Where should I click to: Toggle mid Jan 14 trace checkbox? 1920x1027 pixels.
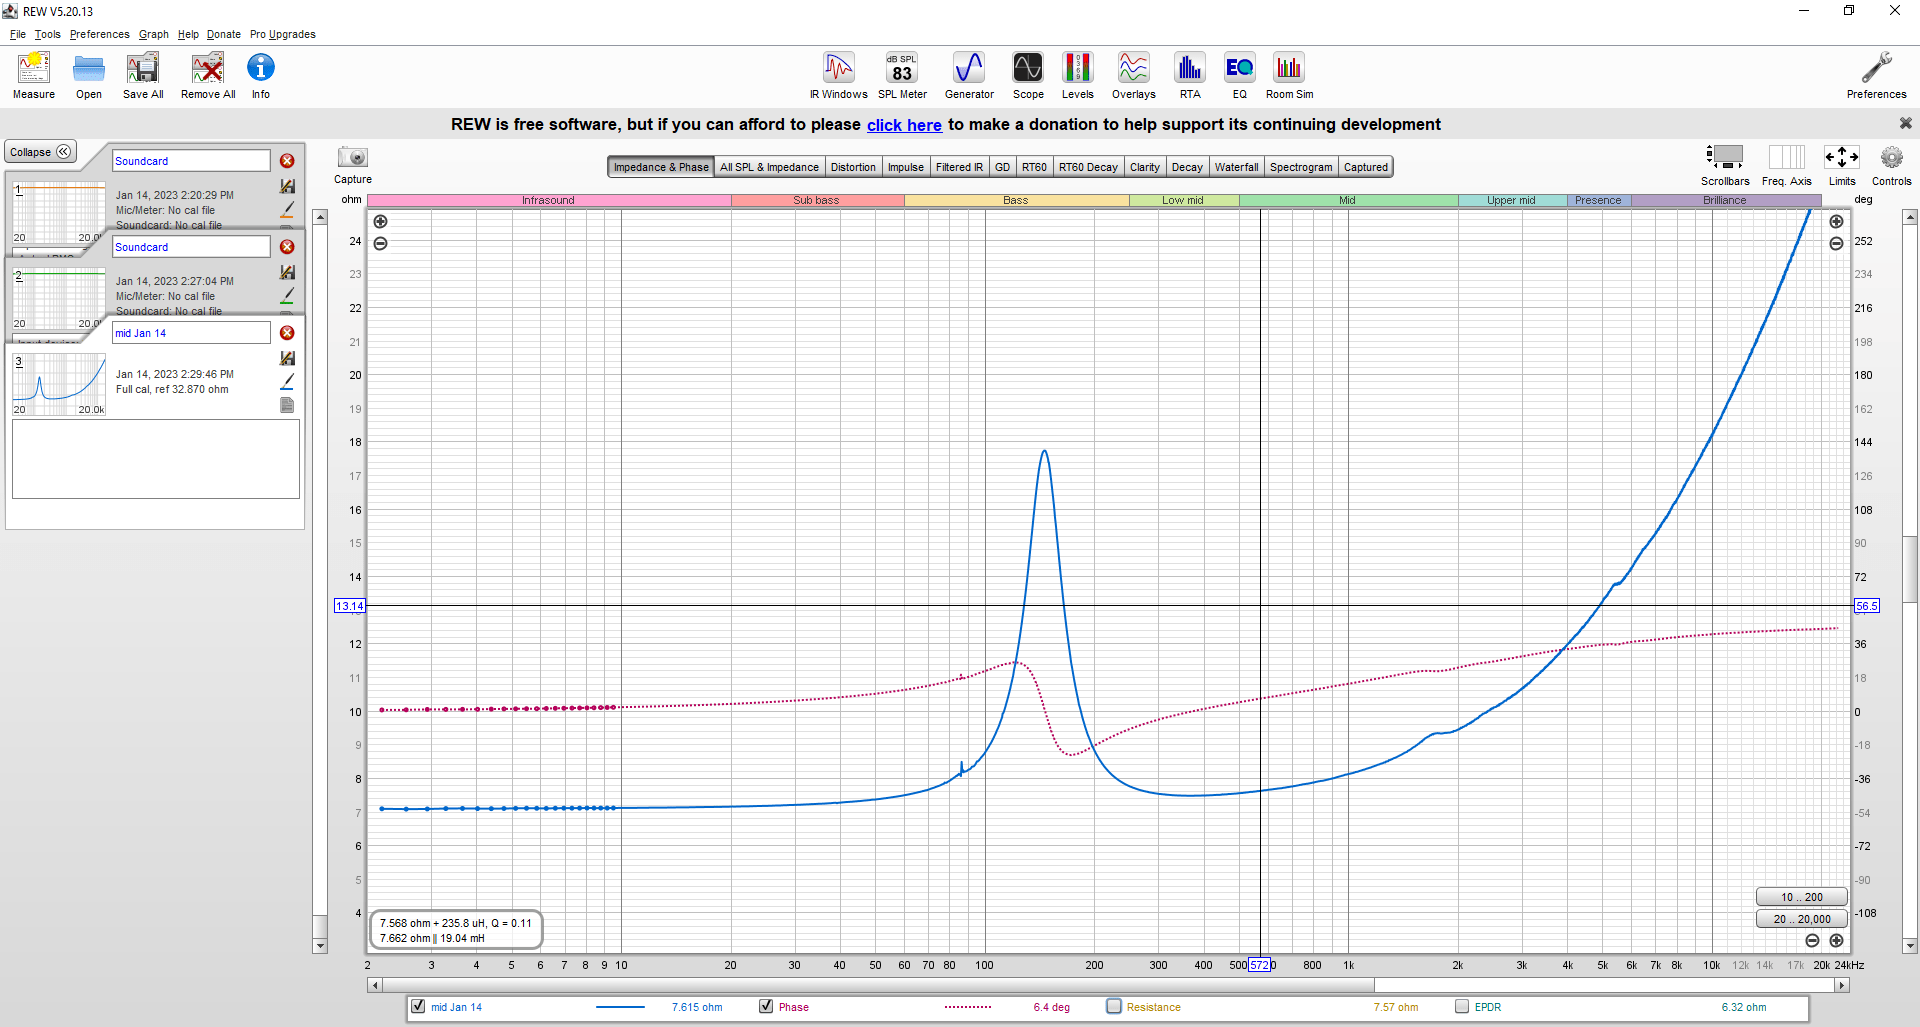(x=418, y=1006)
